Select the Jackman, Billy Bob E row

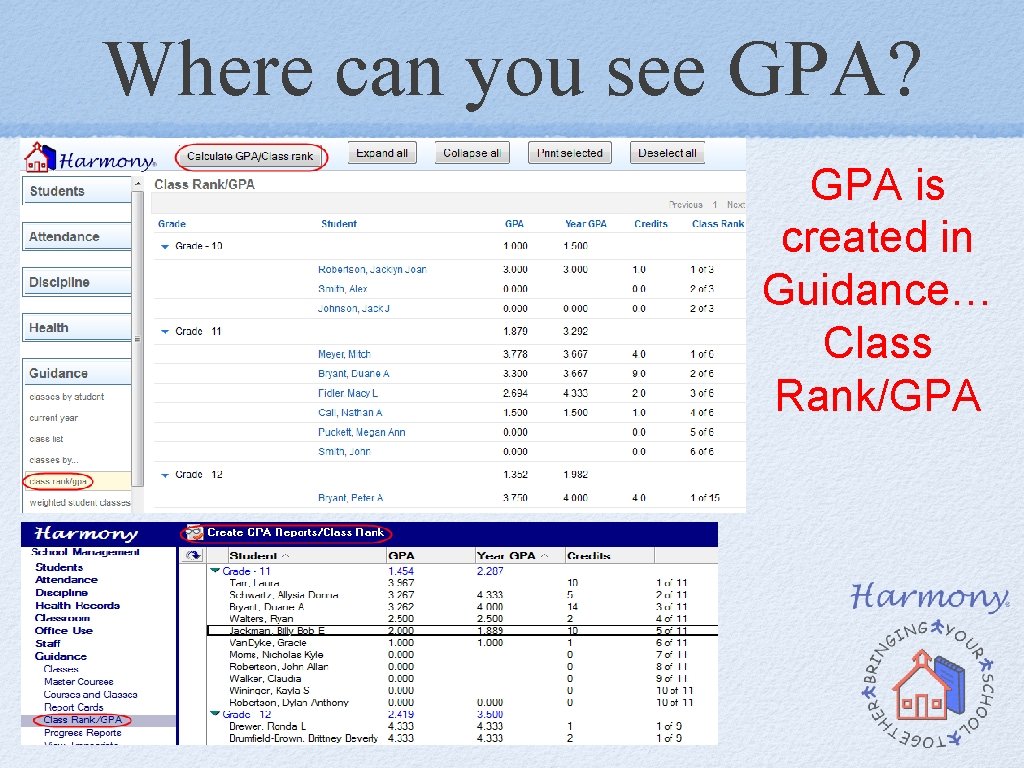(462, 631)
